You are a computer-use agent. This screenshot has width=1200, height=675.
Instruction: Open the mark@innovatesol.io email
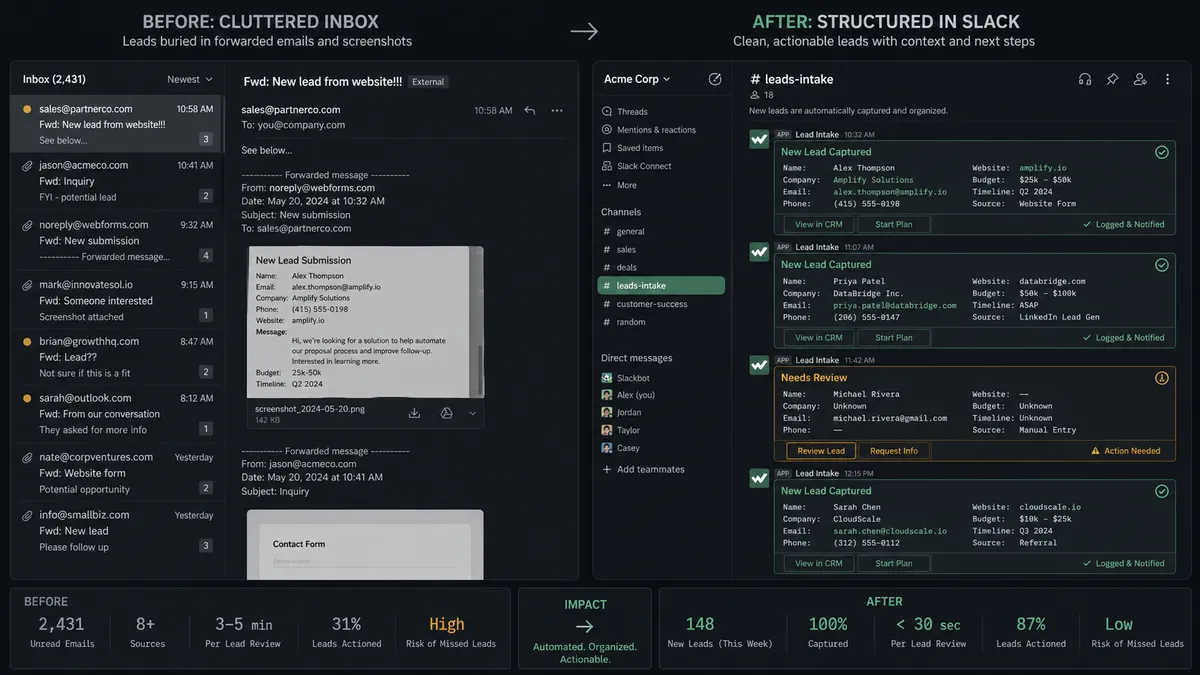[117, 300]
